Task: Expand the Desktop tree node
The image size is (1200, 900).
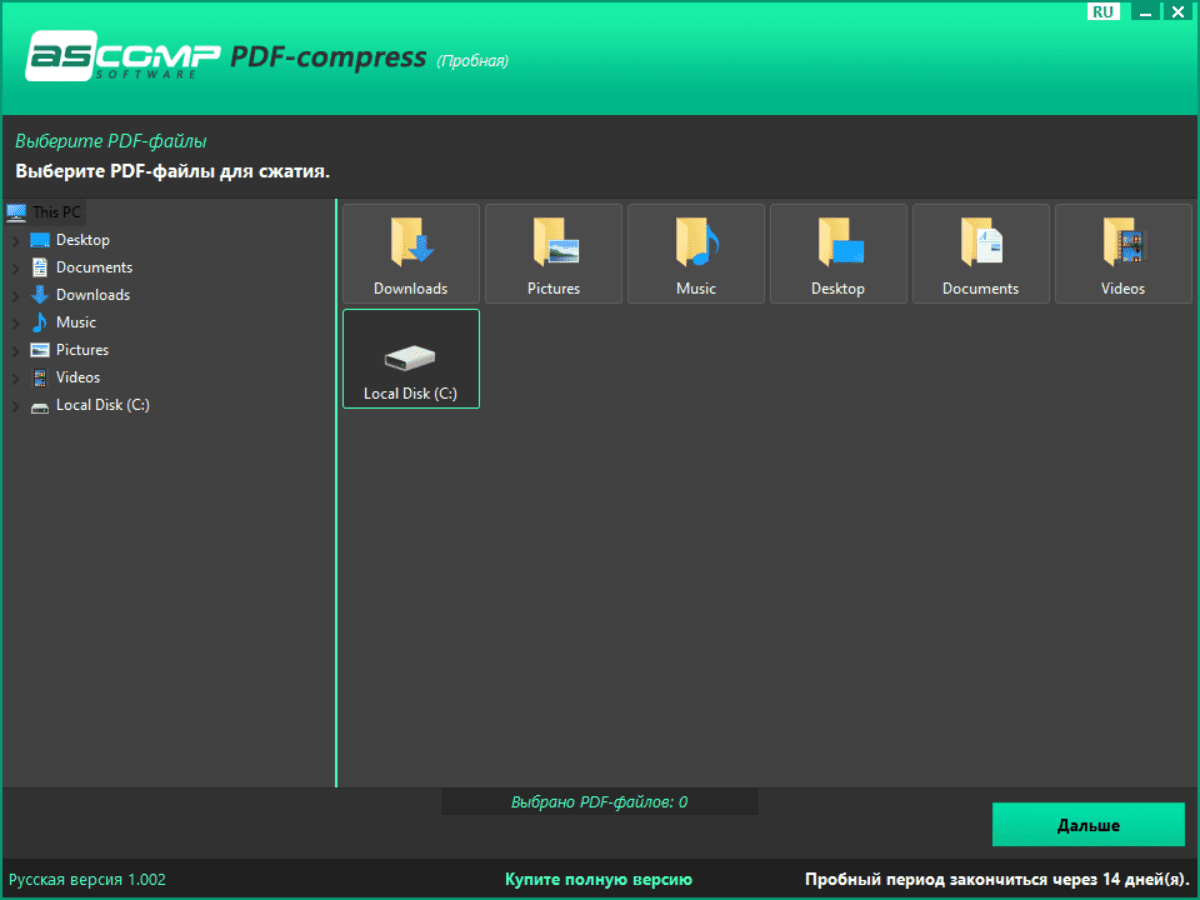Action: click(15, 241)
